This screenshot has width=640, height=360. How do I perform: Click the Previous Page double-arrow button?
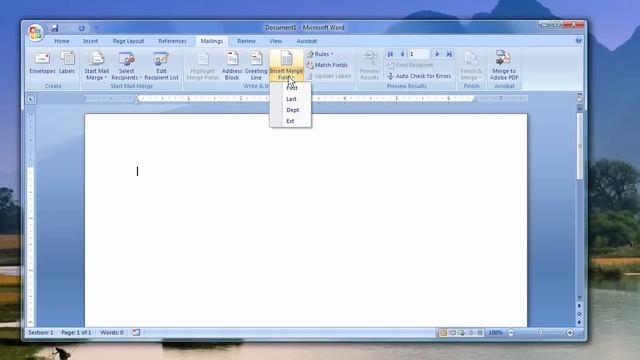coord(579,306)
